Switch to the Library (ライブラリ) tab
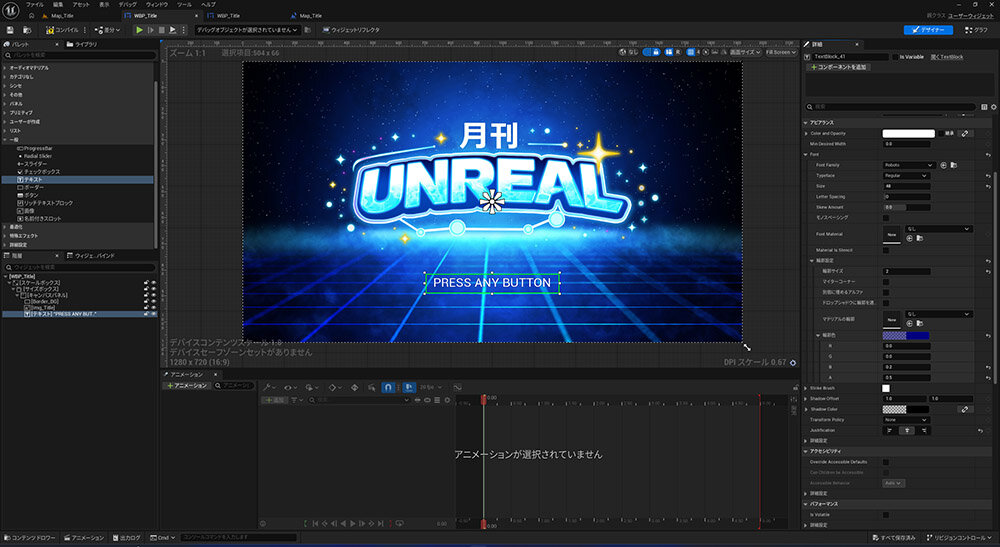This screenshot has width=1000, height=547. tap(84, 45)
